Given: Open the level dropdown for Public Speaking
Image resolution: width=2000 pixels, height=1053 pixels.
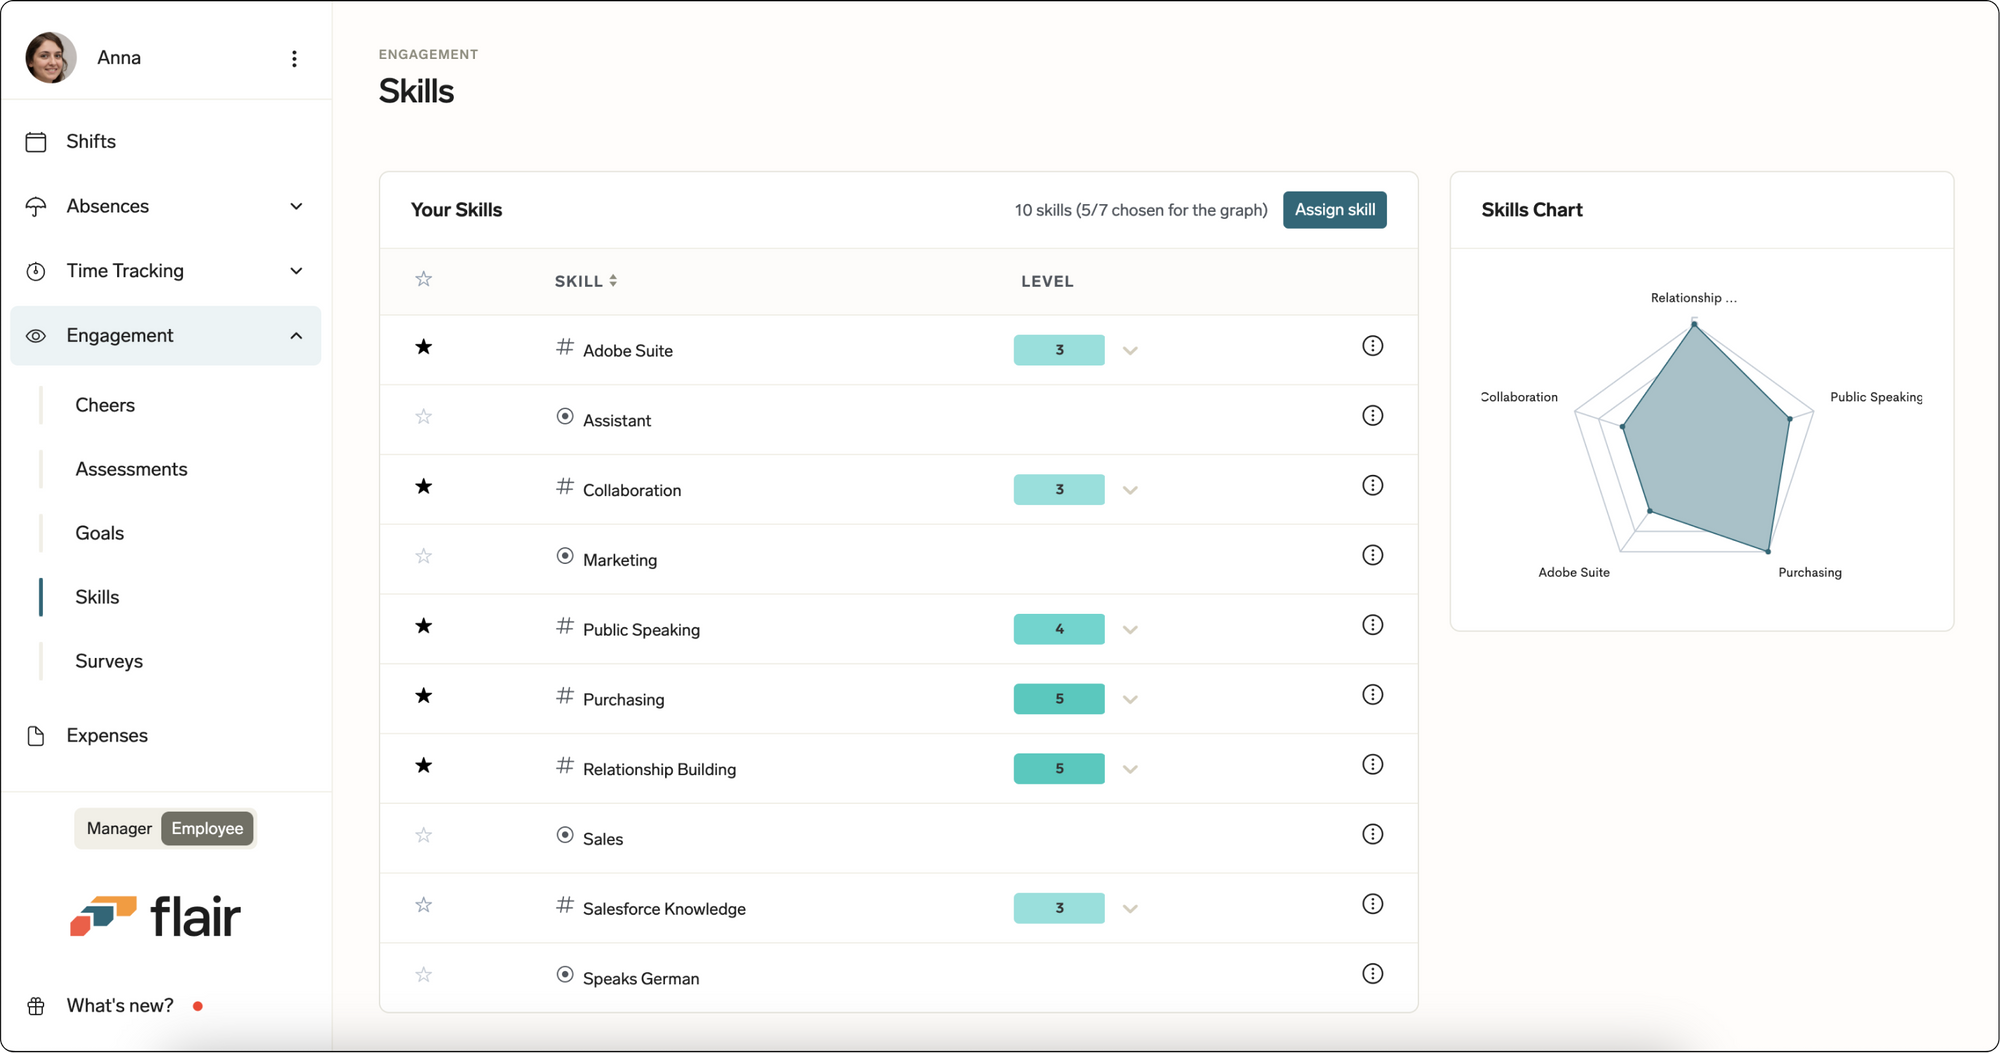Looking at the screenshot, I should (1130, 629).
